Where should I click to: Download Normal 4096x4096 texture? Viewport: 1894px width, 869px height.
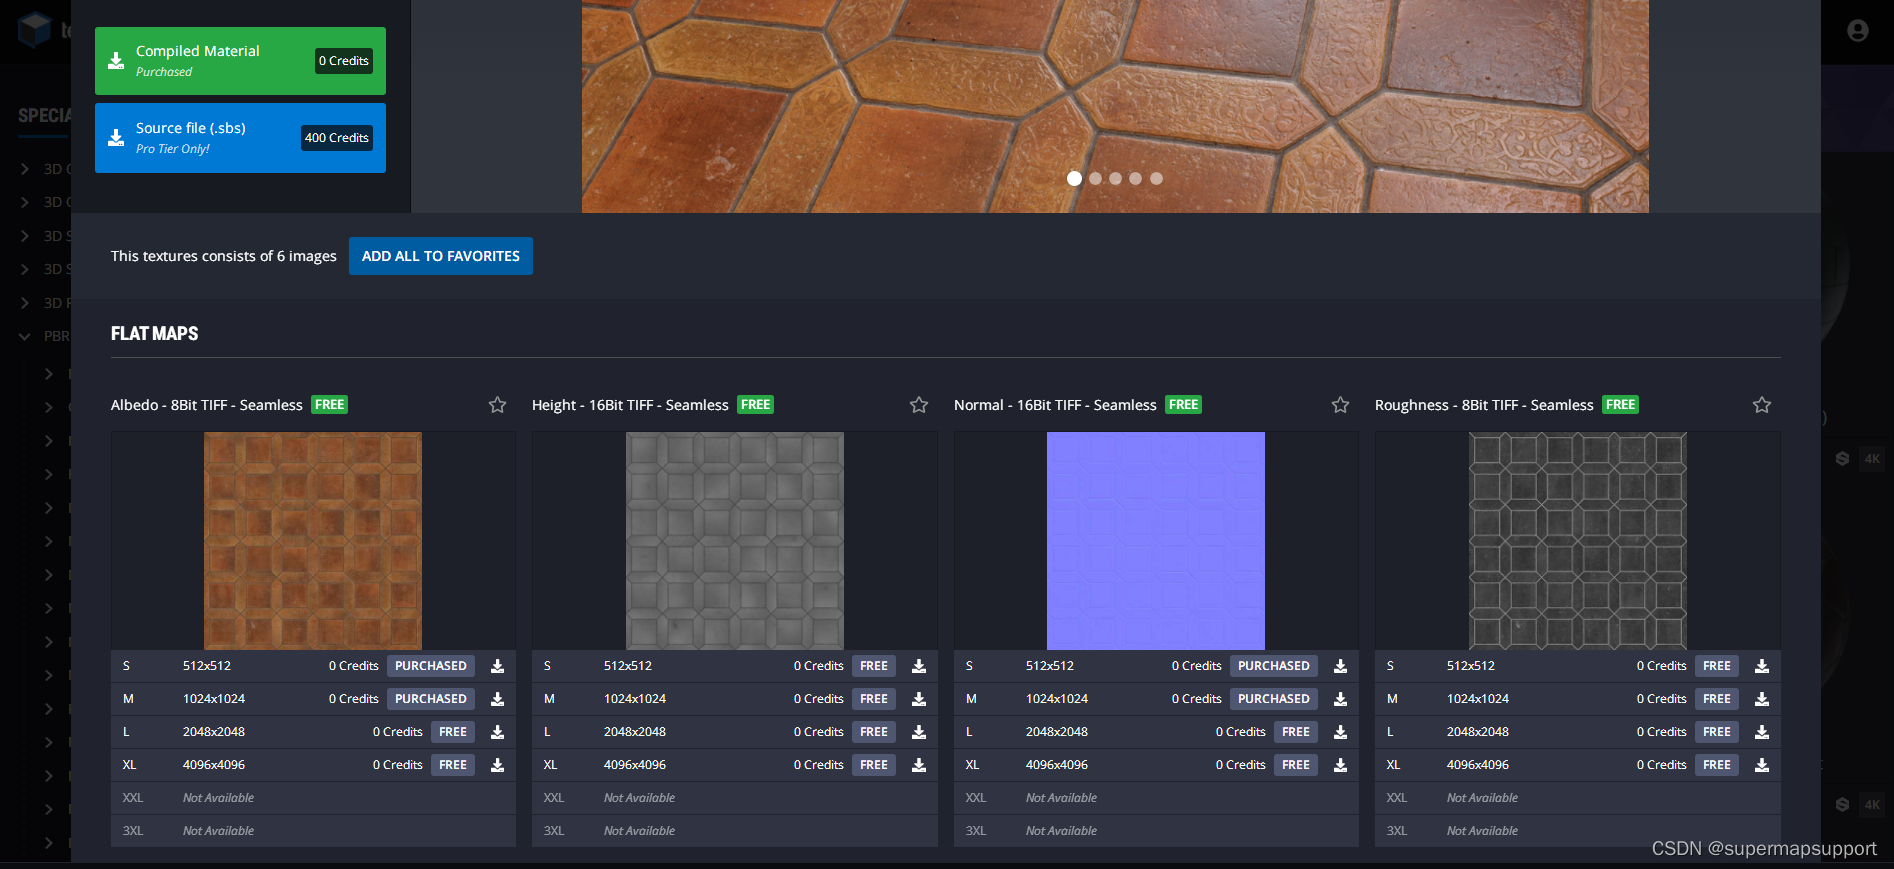tap(1340, 765)
